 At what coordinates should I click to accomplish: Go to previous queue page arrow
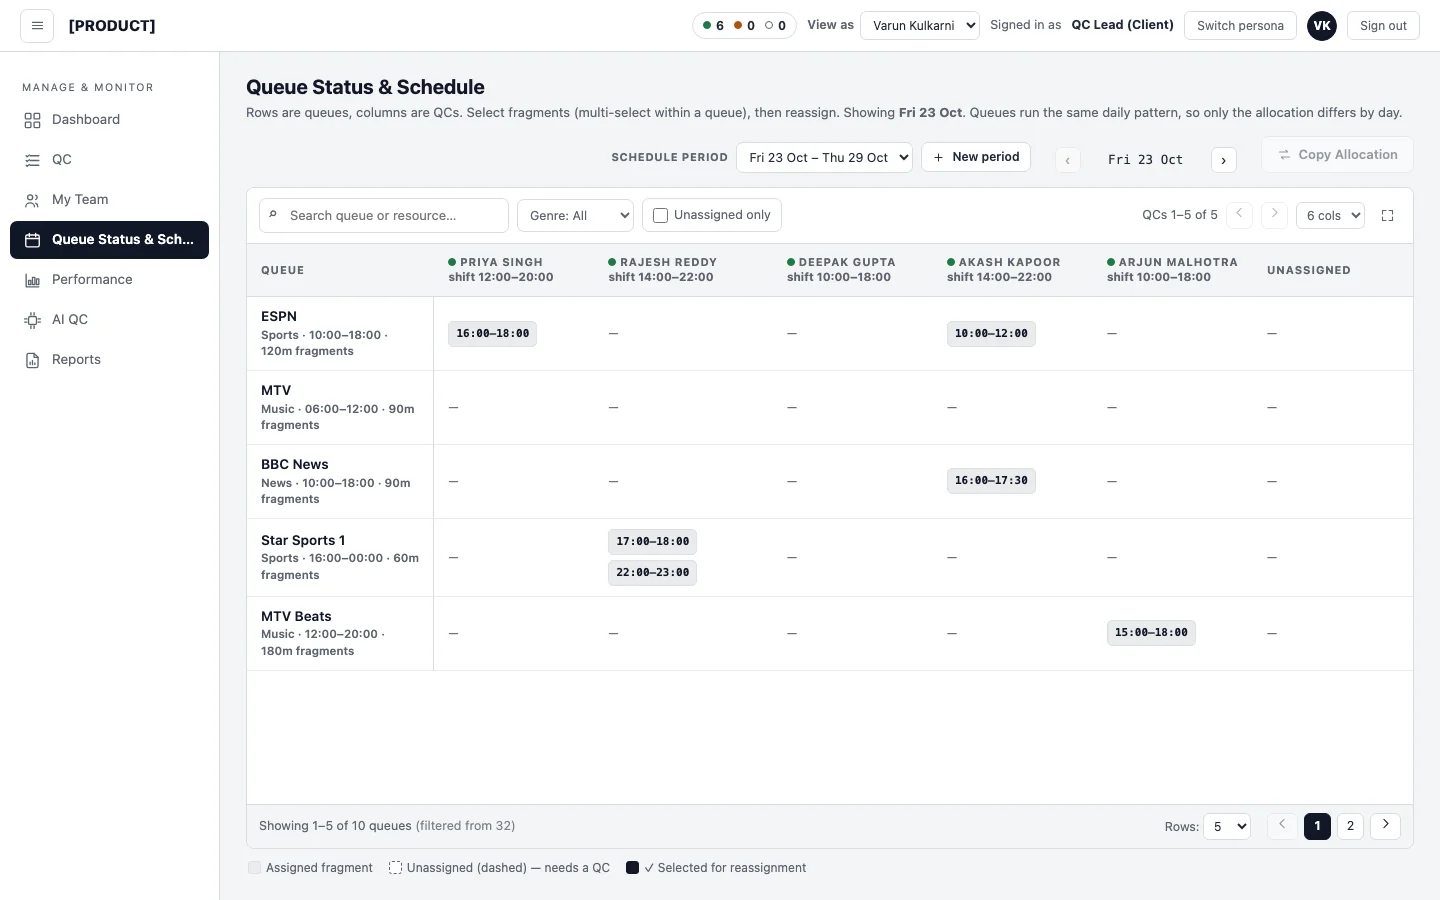pyautogui.click(x=1282, y=825)
